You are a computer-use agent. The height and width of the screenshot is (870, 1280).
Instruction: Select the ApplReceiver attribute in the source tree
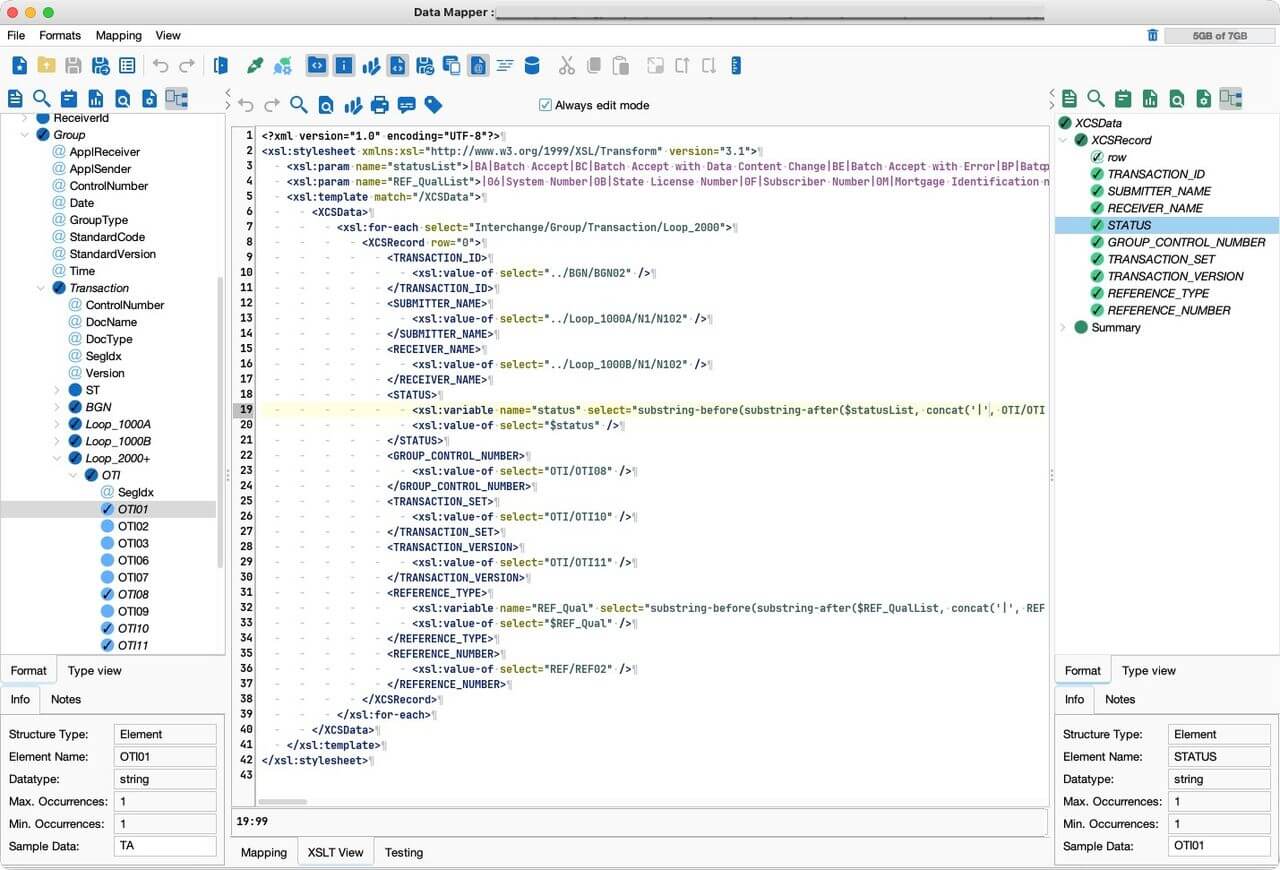pos(104,152)
